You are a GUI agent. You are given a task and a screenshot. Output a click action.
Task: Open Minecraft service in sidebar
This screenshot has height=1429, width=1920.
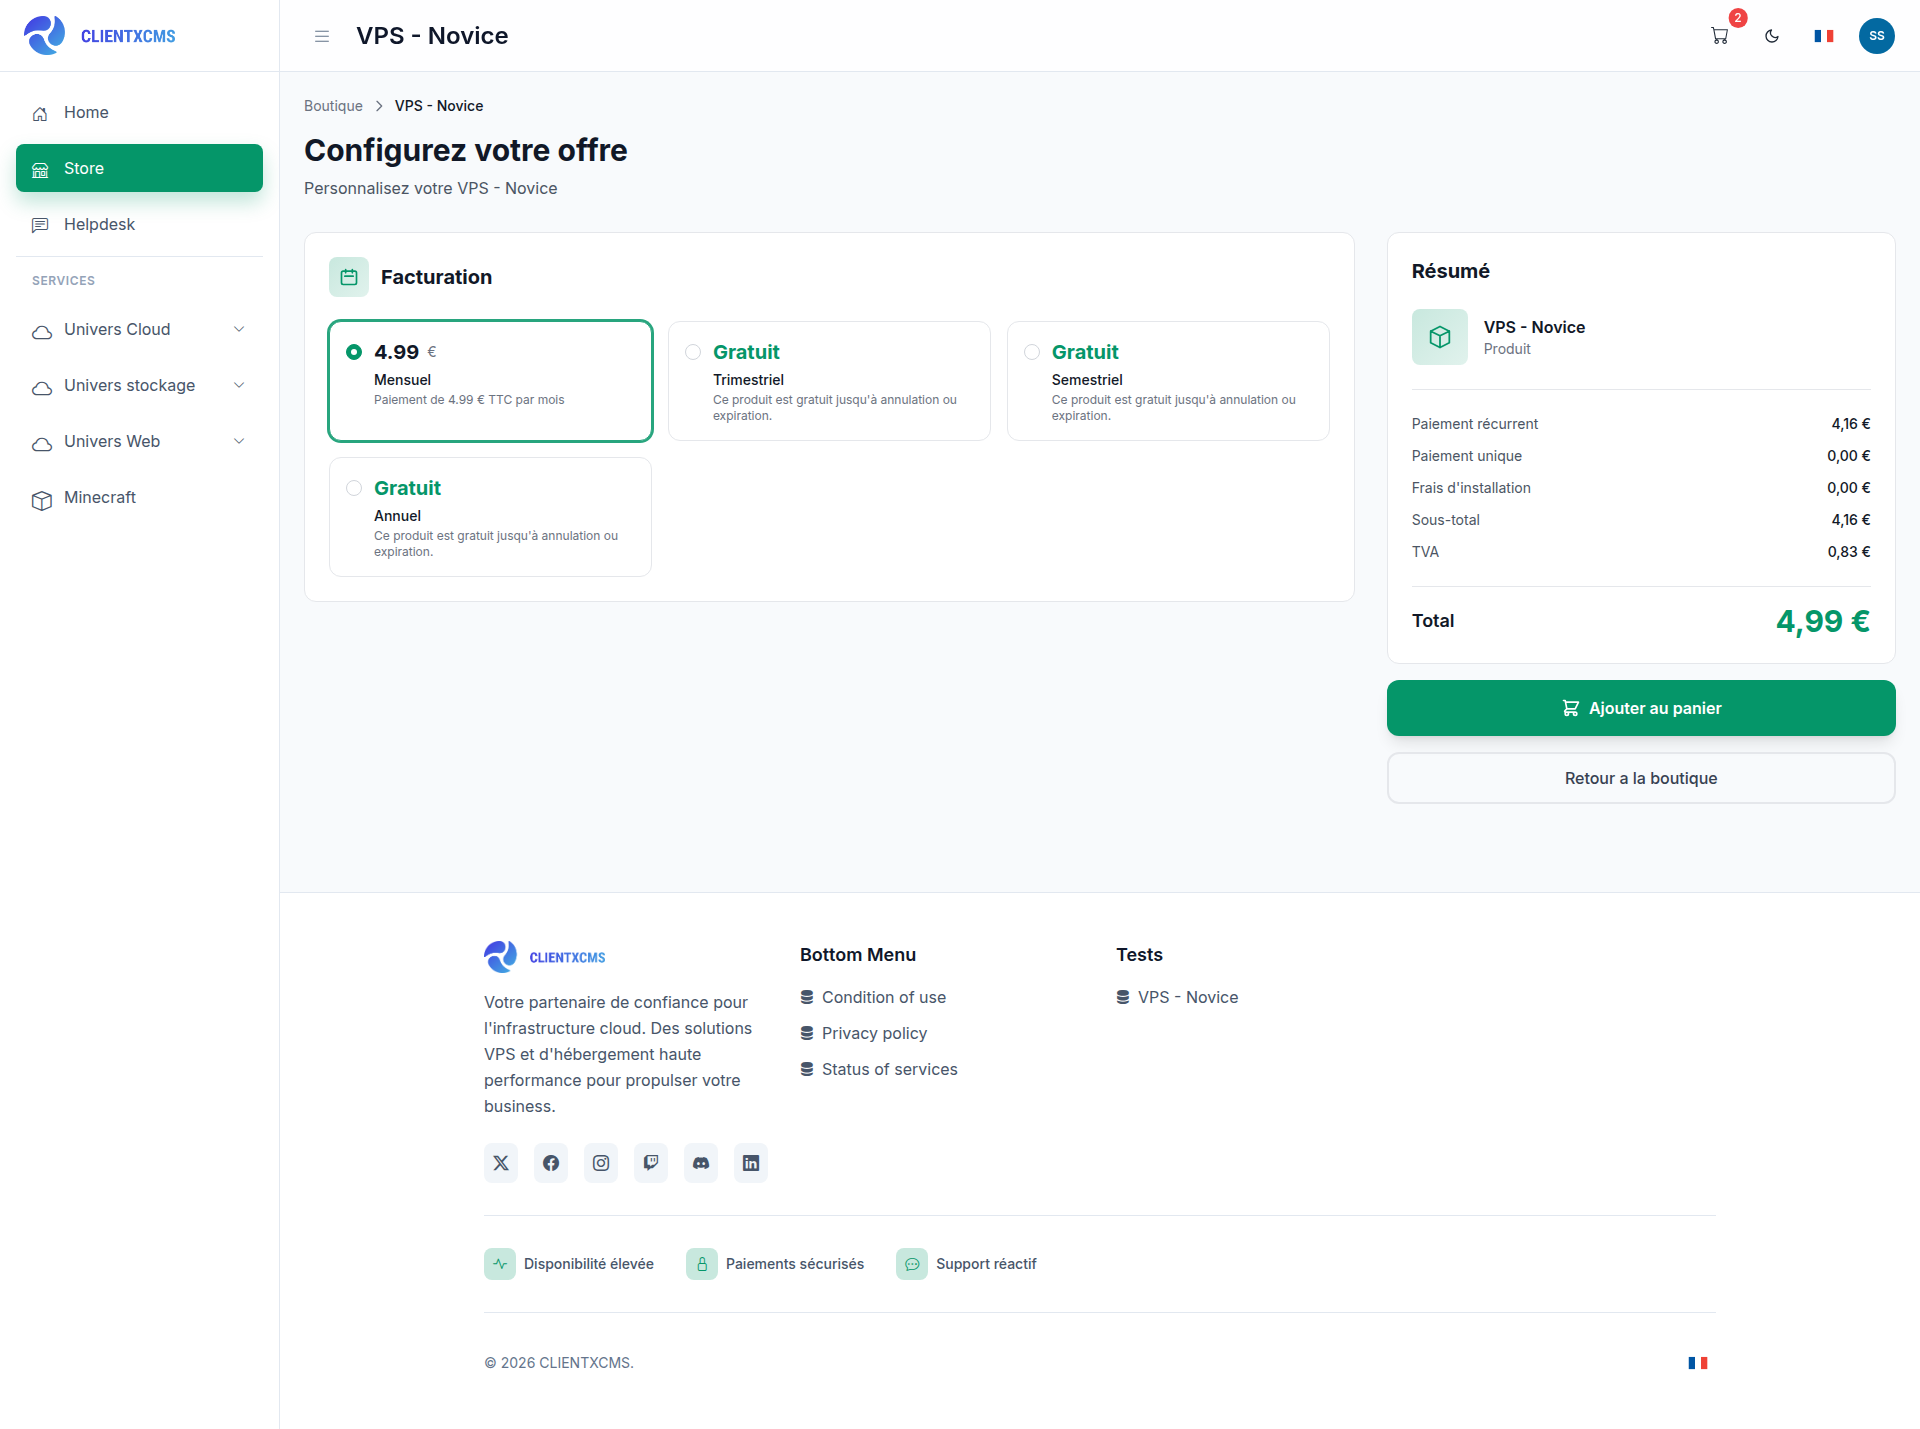coord(139,497)
